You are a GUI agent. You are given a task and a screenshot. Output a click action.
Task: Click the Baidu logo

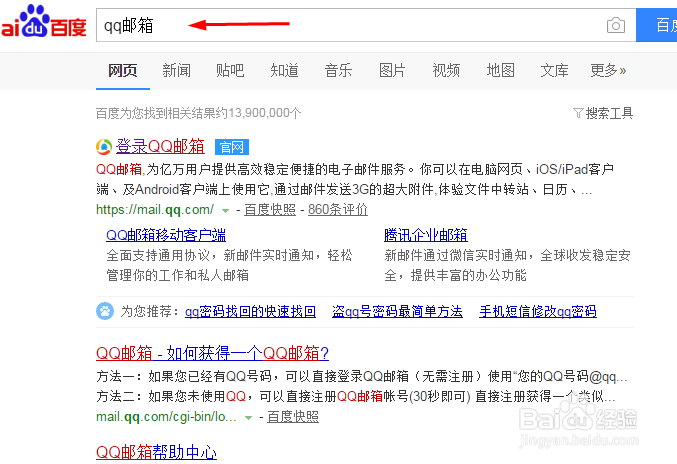click(43, 21)
